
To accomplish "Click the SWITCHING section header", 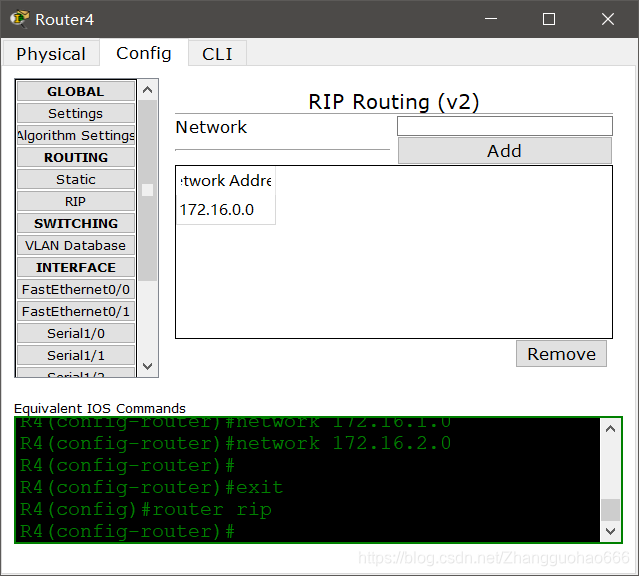I will (76, 223).
